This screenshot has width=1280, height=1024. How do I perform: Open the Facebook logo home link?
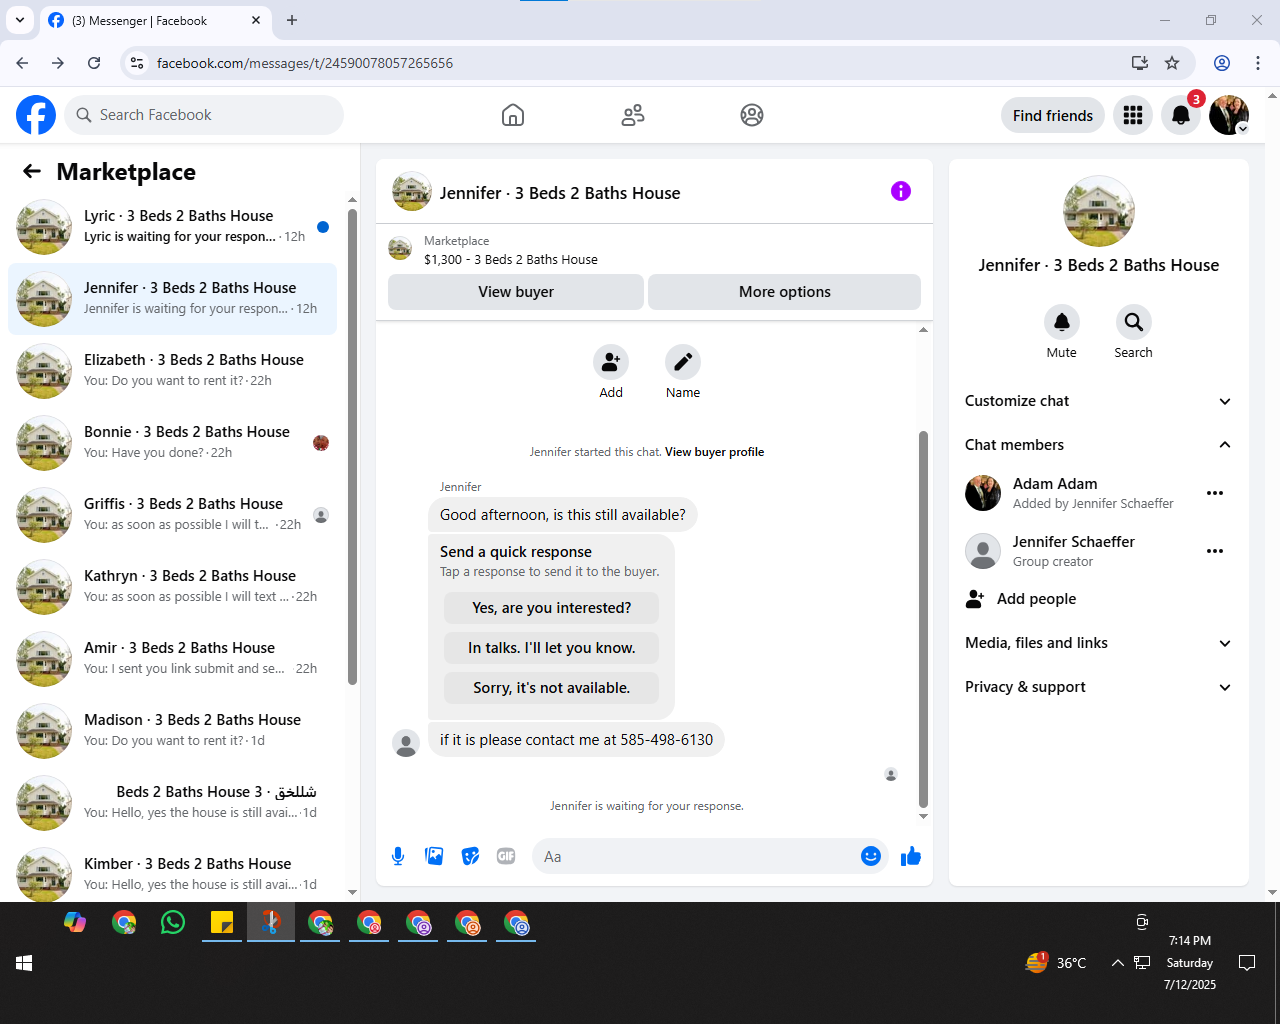(36, 115)
